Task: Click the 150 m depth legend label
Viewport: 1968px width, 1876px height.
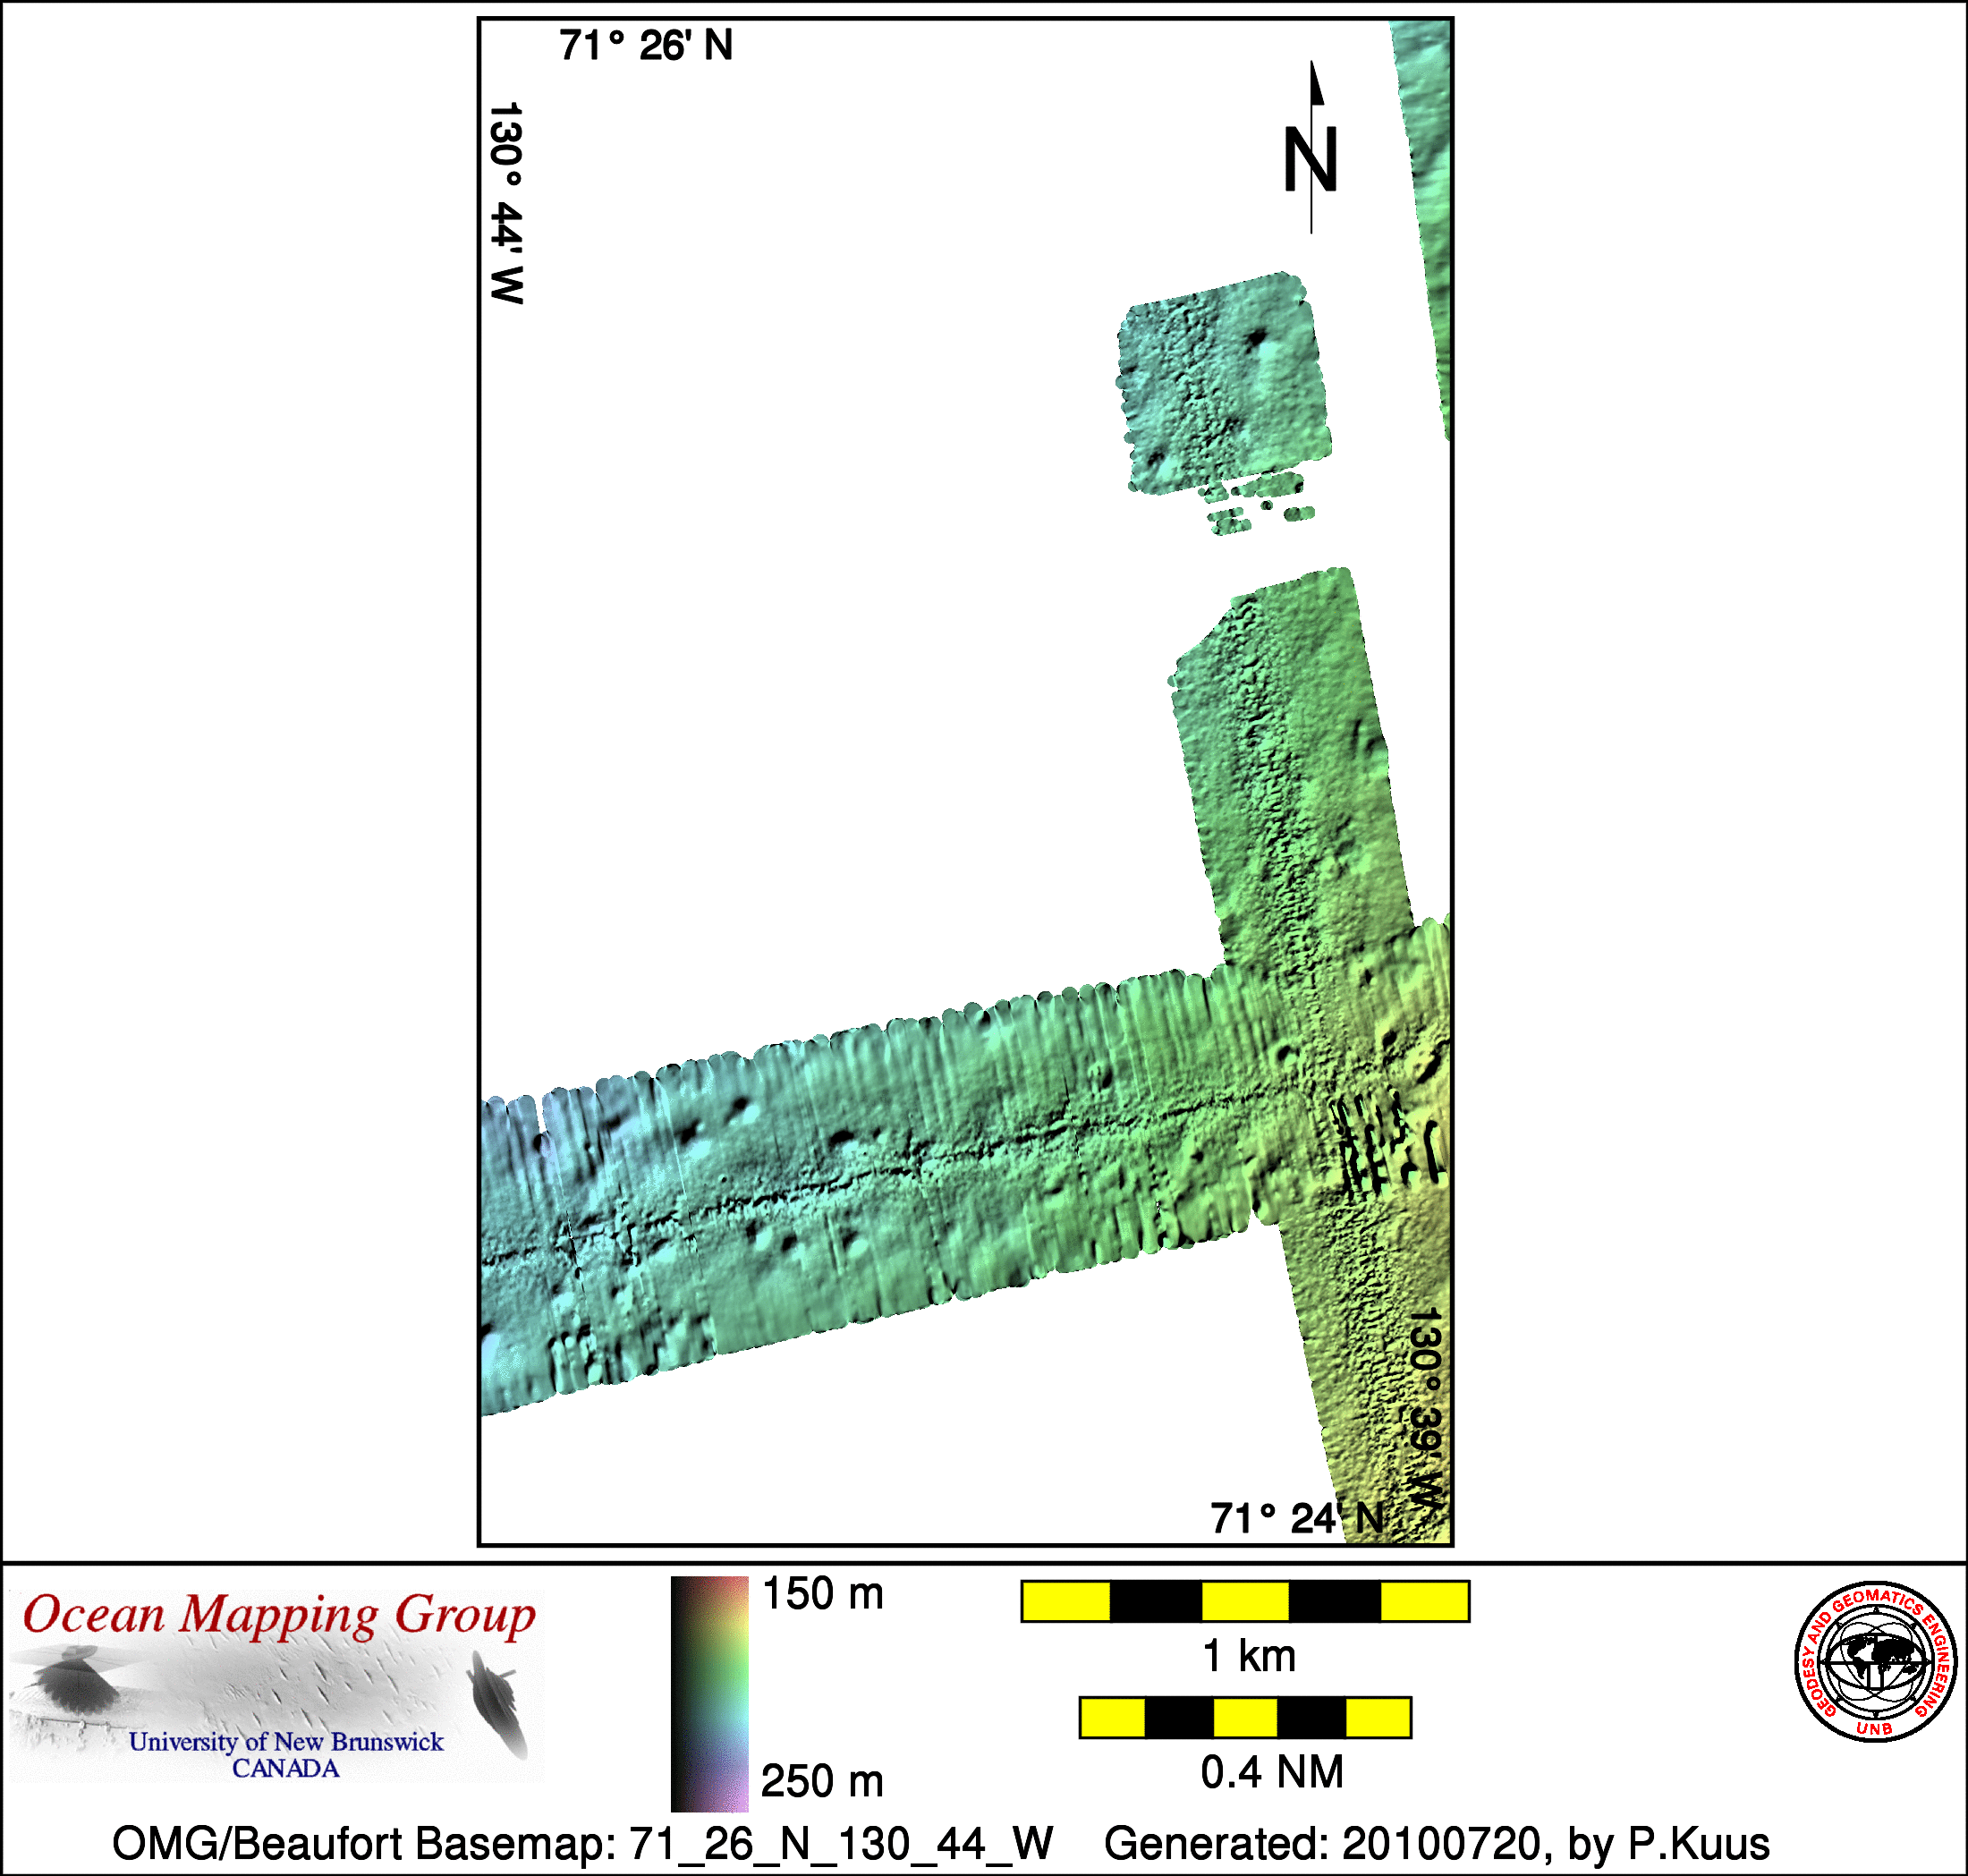Action: point(822,1594)
